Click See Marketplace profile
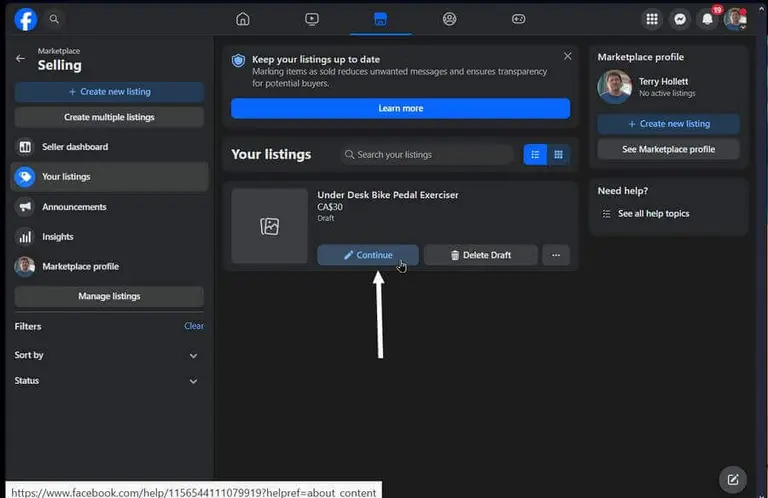This screenshot has width=768, height=498. tap(668, 149)
